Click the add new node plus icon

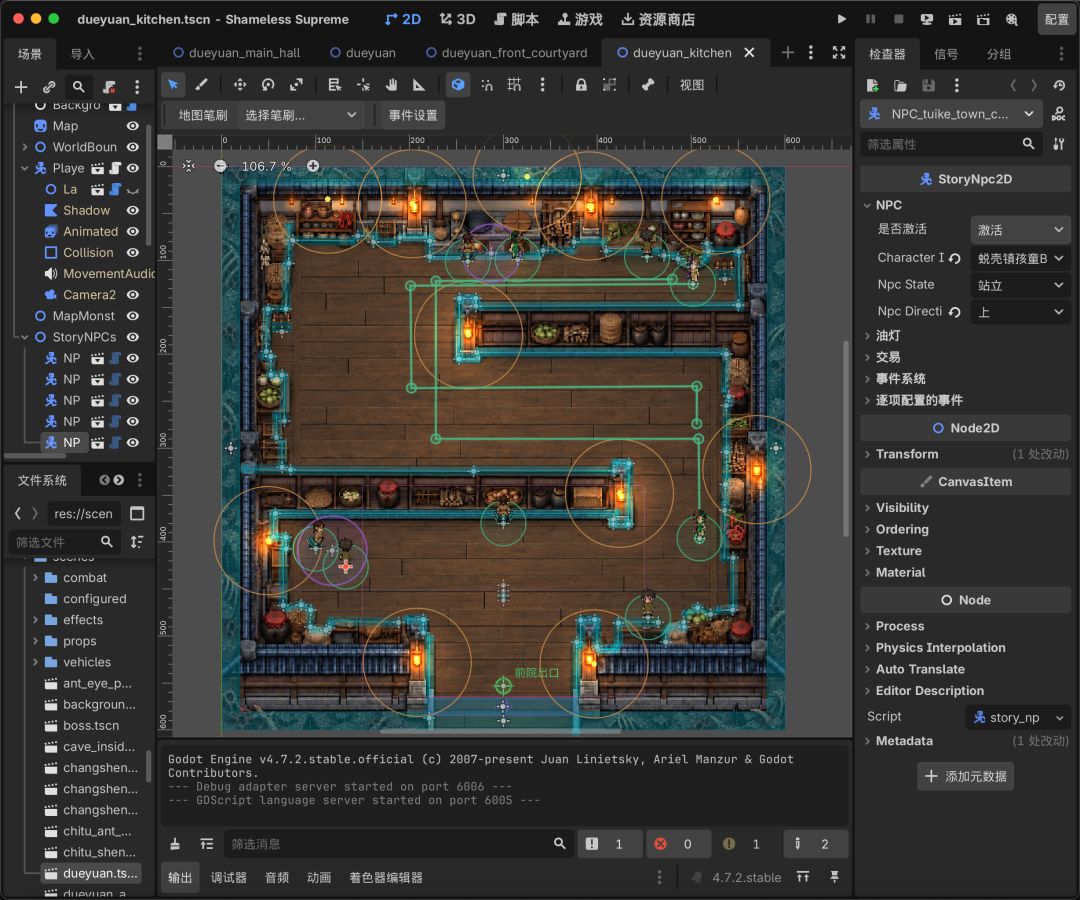coord(21,87)
